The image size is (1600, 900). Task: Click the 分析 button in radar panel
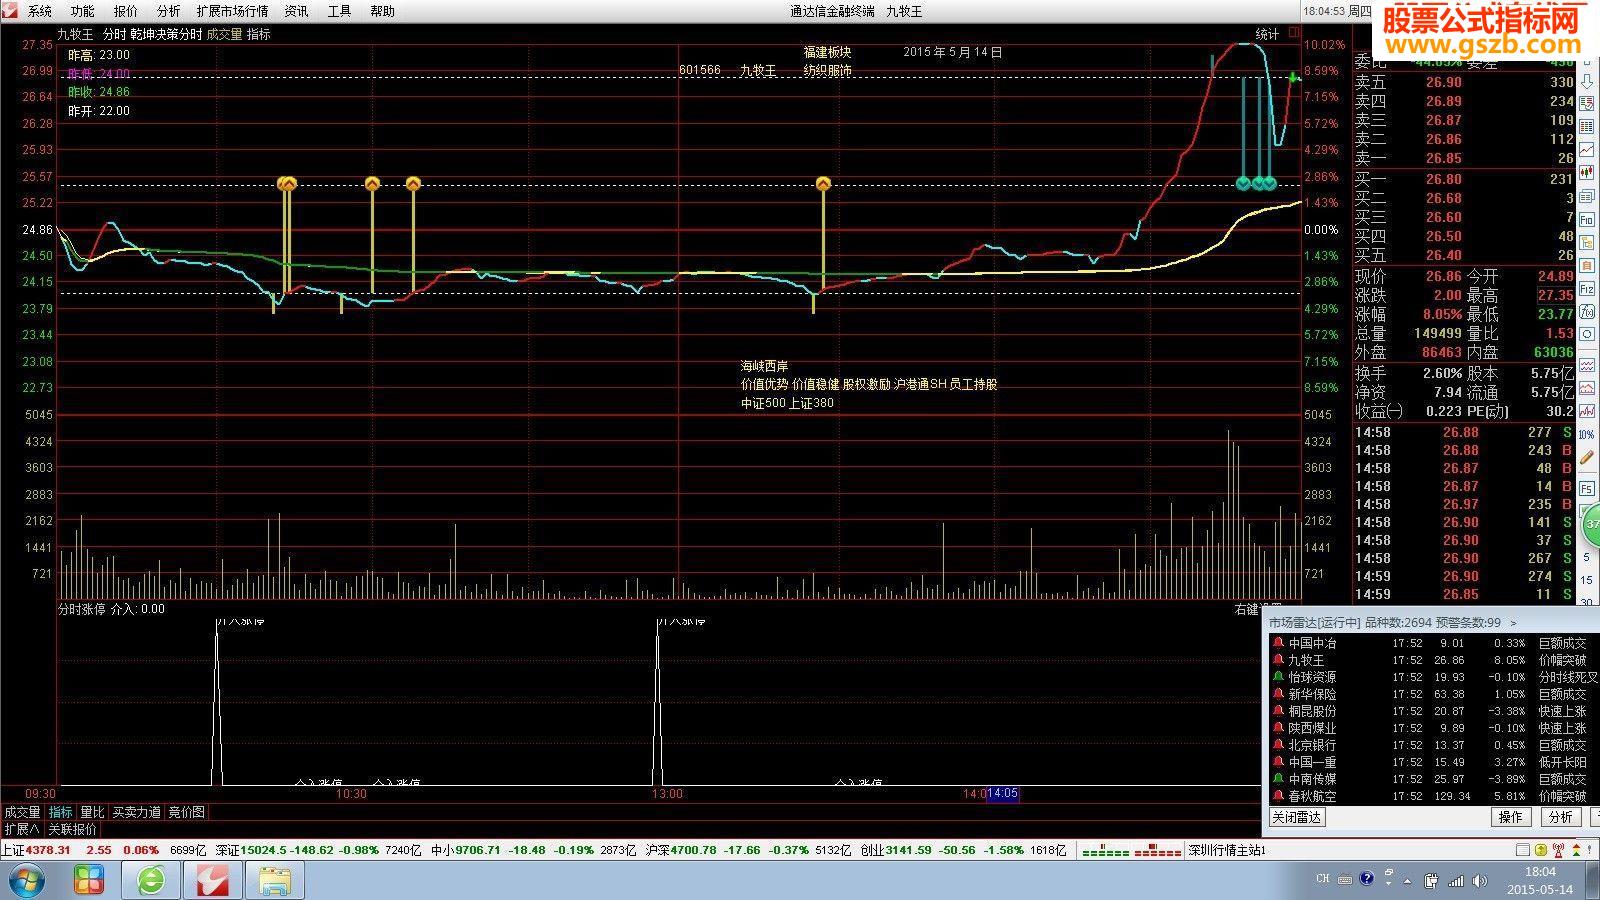click(x=1560, y=817)
